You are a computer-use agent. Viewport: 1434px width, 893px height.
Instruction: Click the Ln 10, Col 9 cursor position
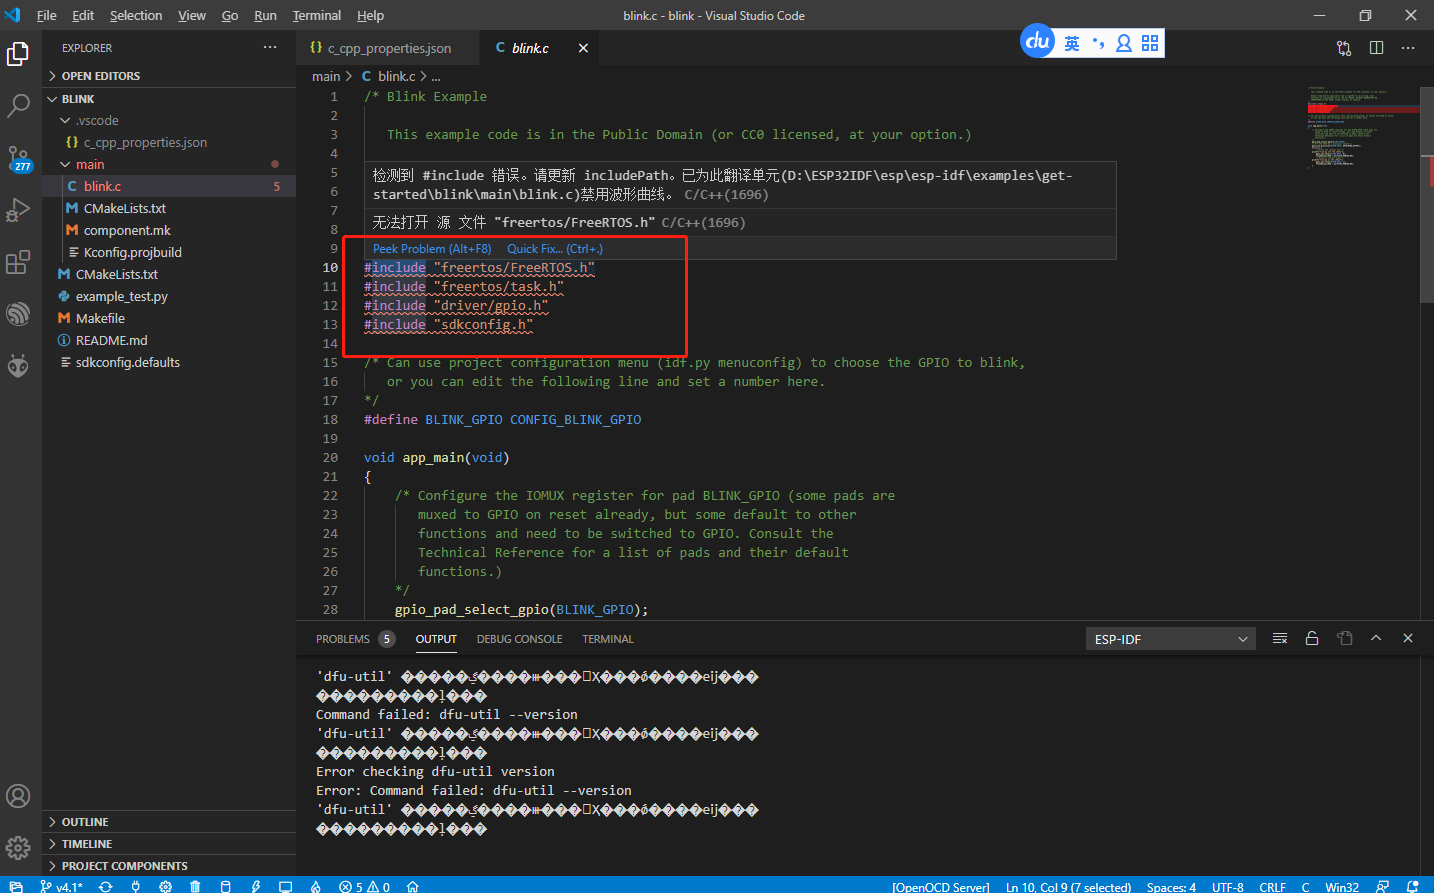[1068, 887]
